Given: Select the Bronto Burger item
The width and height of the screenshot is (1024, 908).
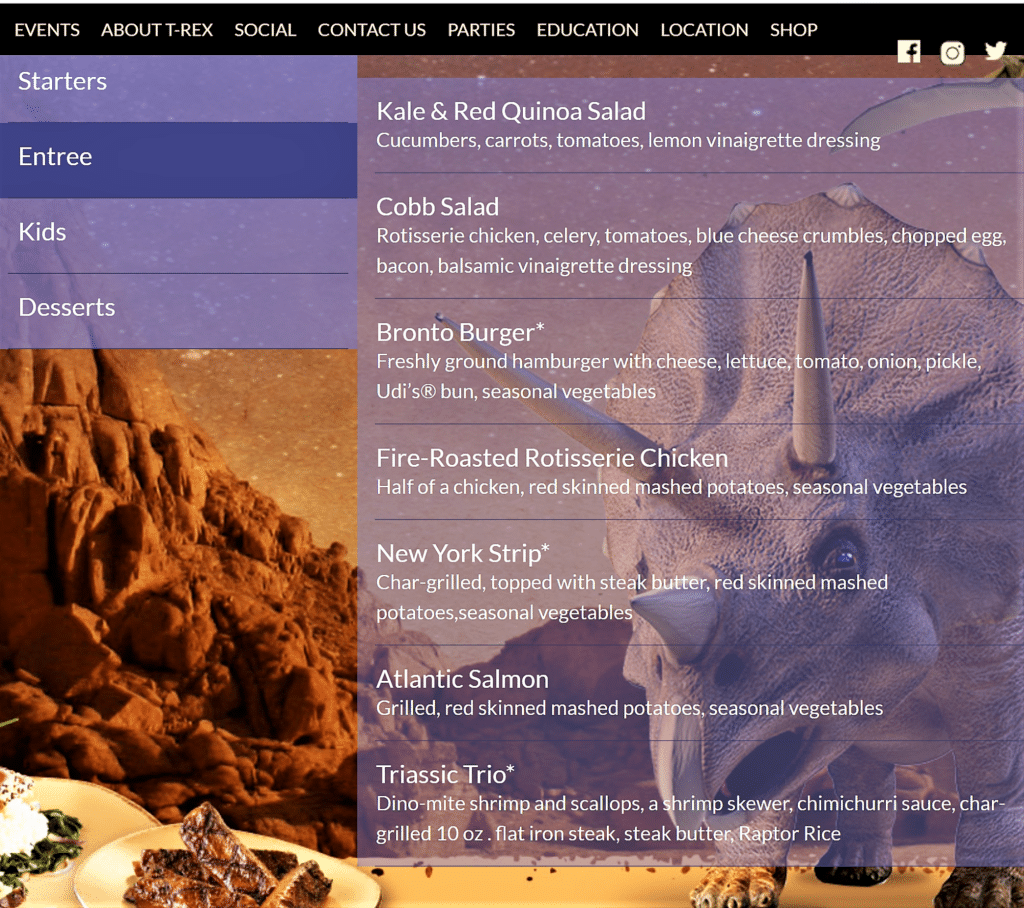Looking at the screenshot, I should click(460, 332).
